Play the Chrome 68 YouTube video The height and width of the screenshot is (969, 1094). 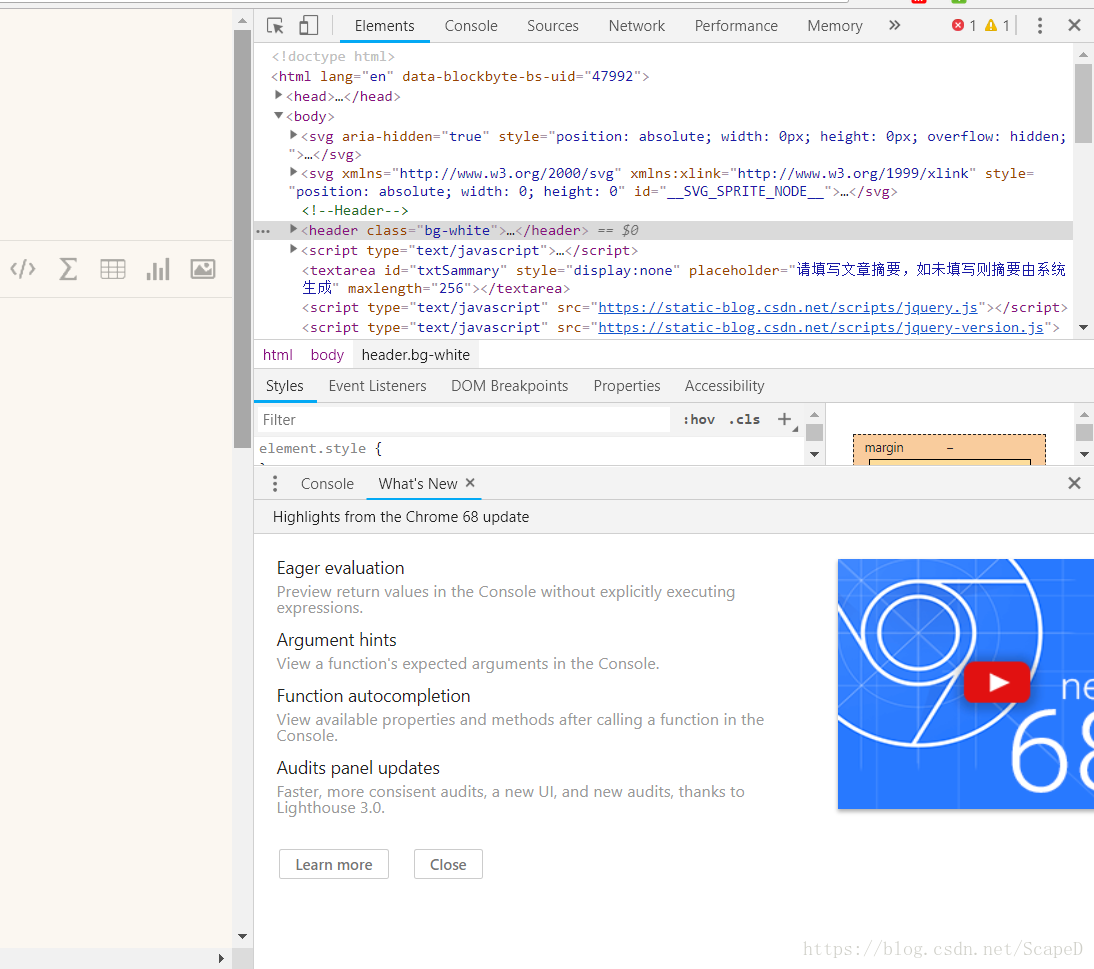(x=996, y=682)
